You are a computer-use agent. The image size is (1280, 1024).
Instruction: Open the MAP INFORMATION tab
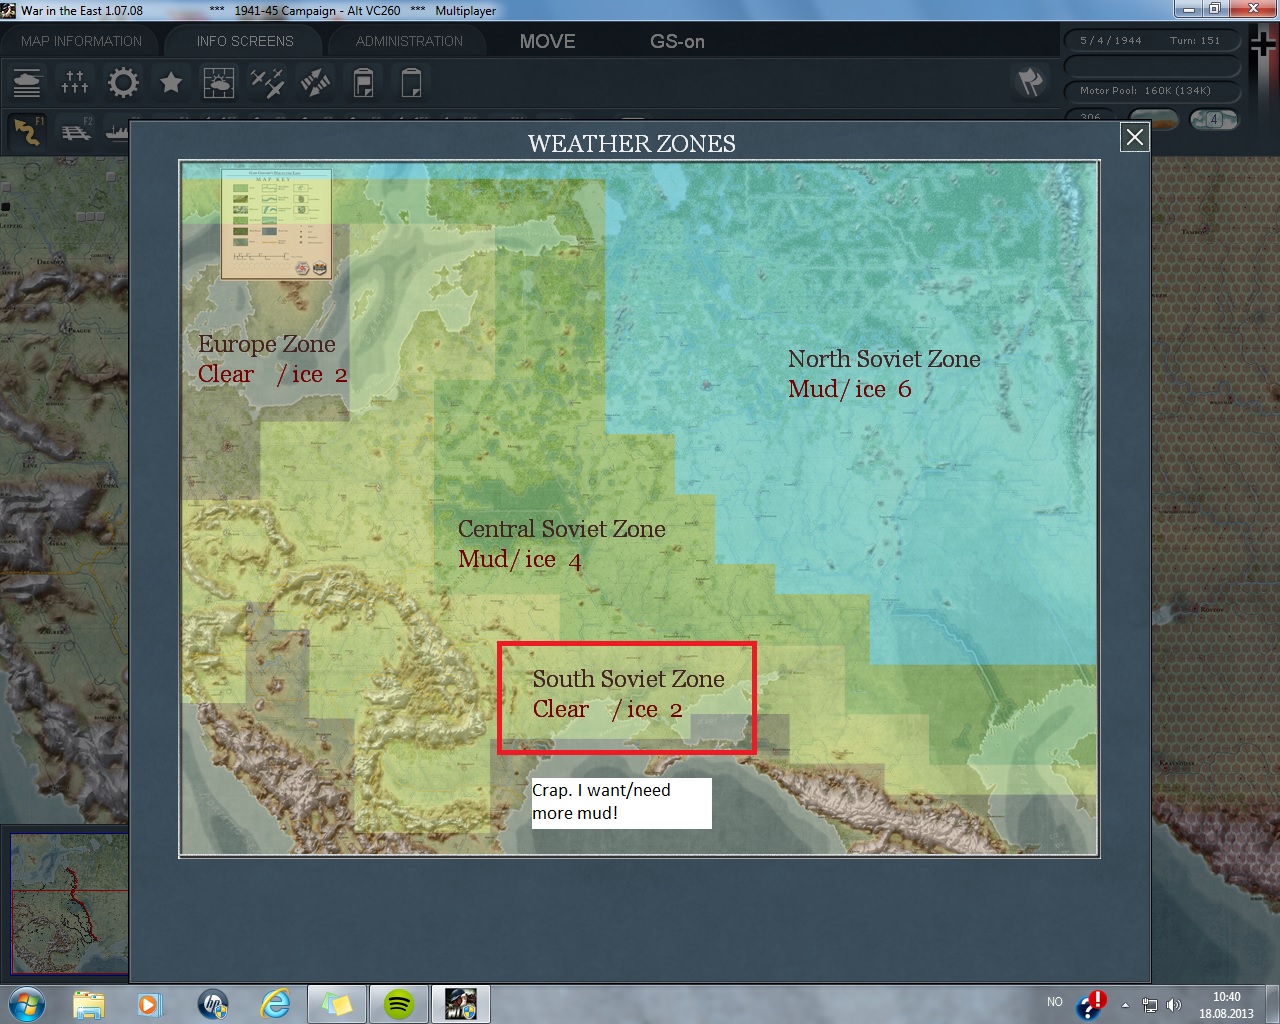(x=82, y=41)
